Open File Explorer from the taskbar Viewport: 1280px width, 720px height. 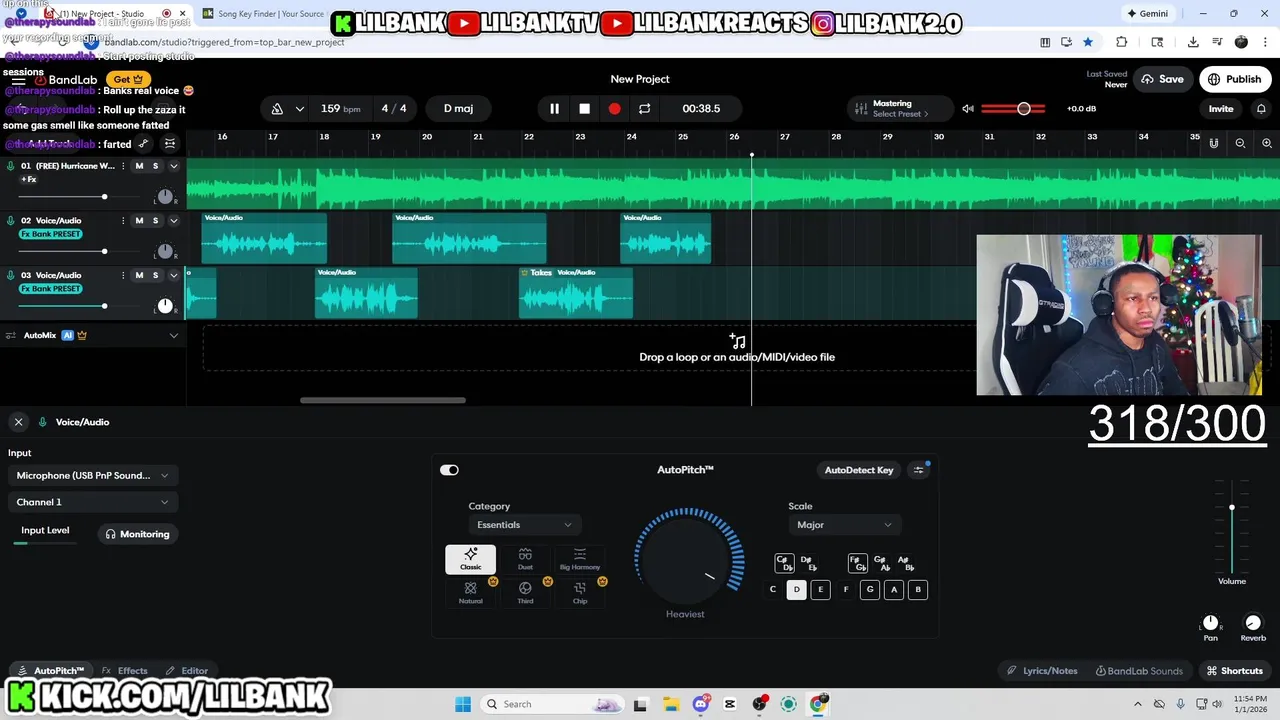click(x=671, y=704)
